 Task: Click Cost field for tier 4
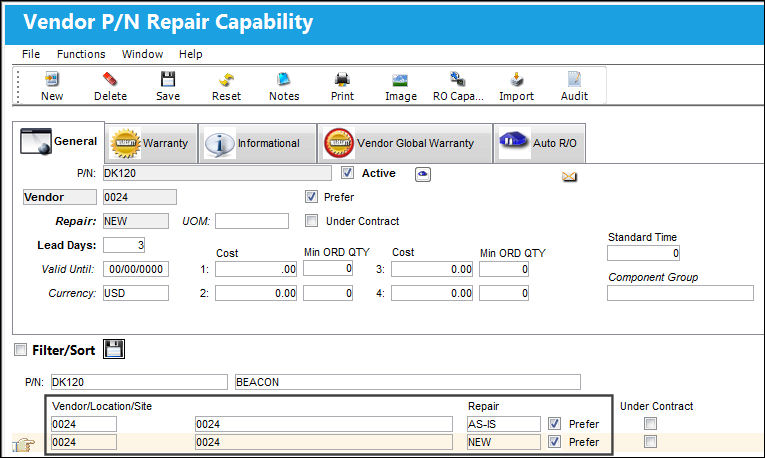pyautogui.click(x=432, y=293)
